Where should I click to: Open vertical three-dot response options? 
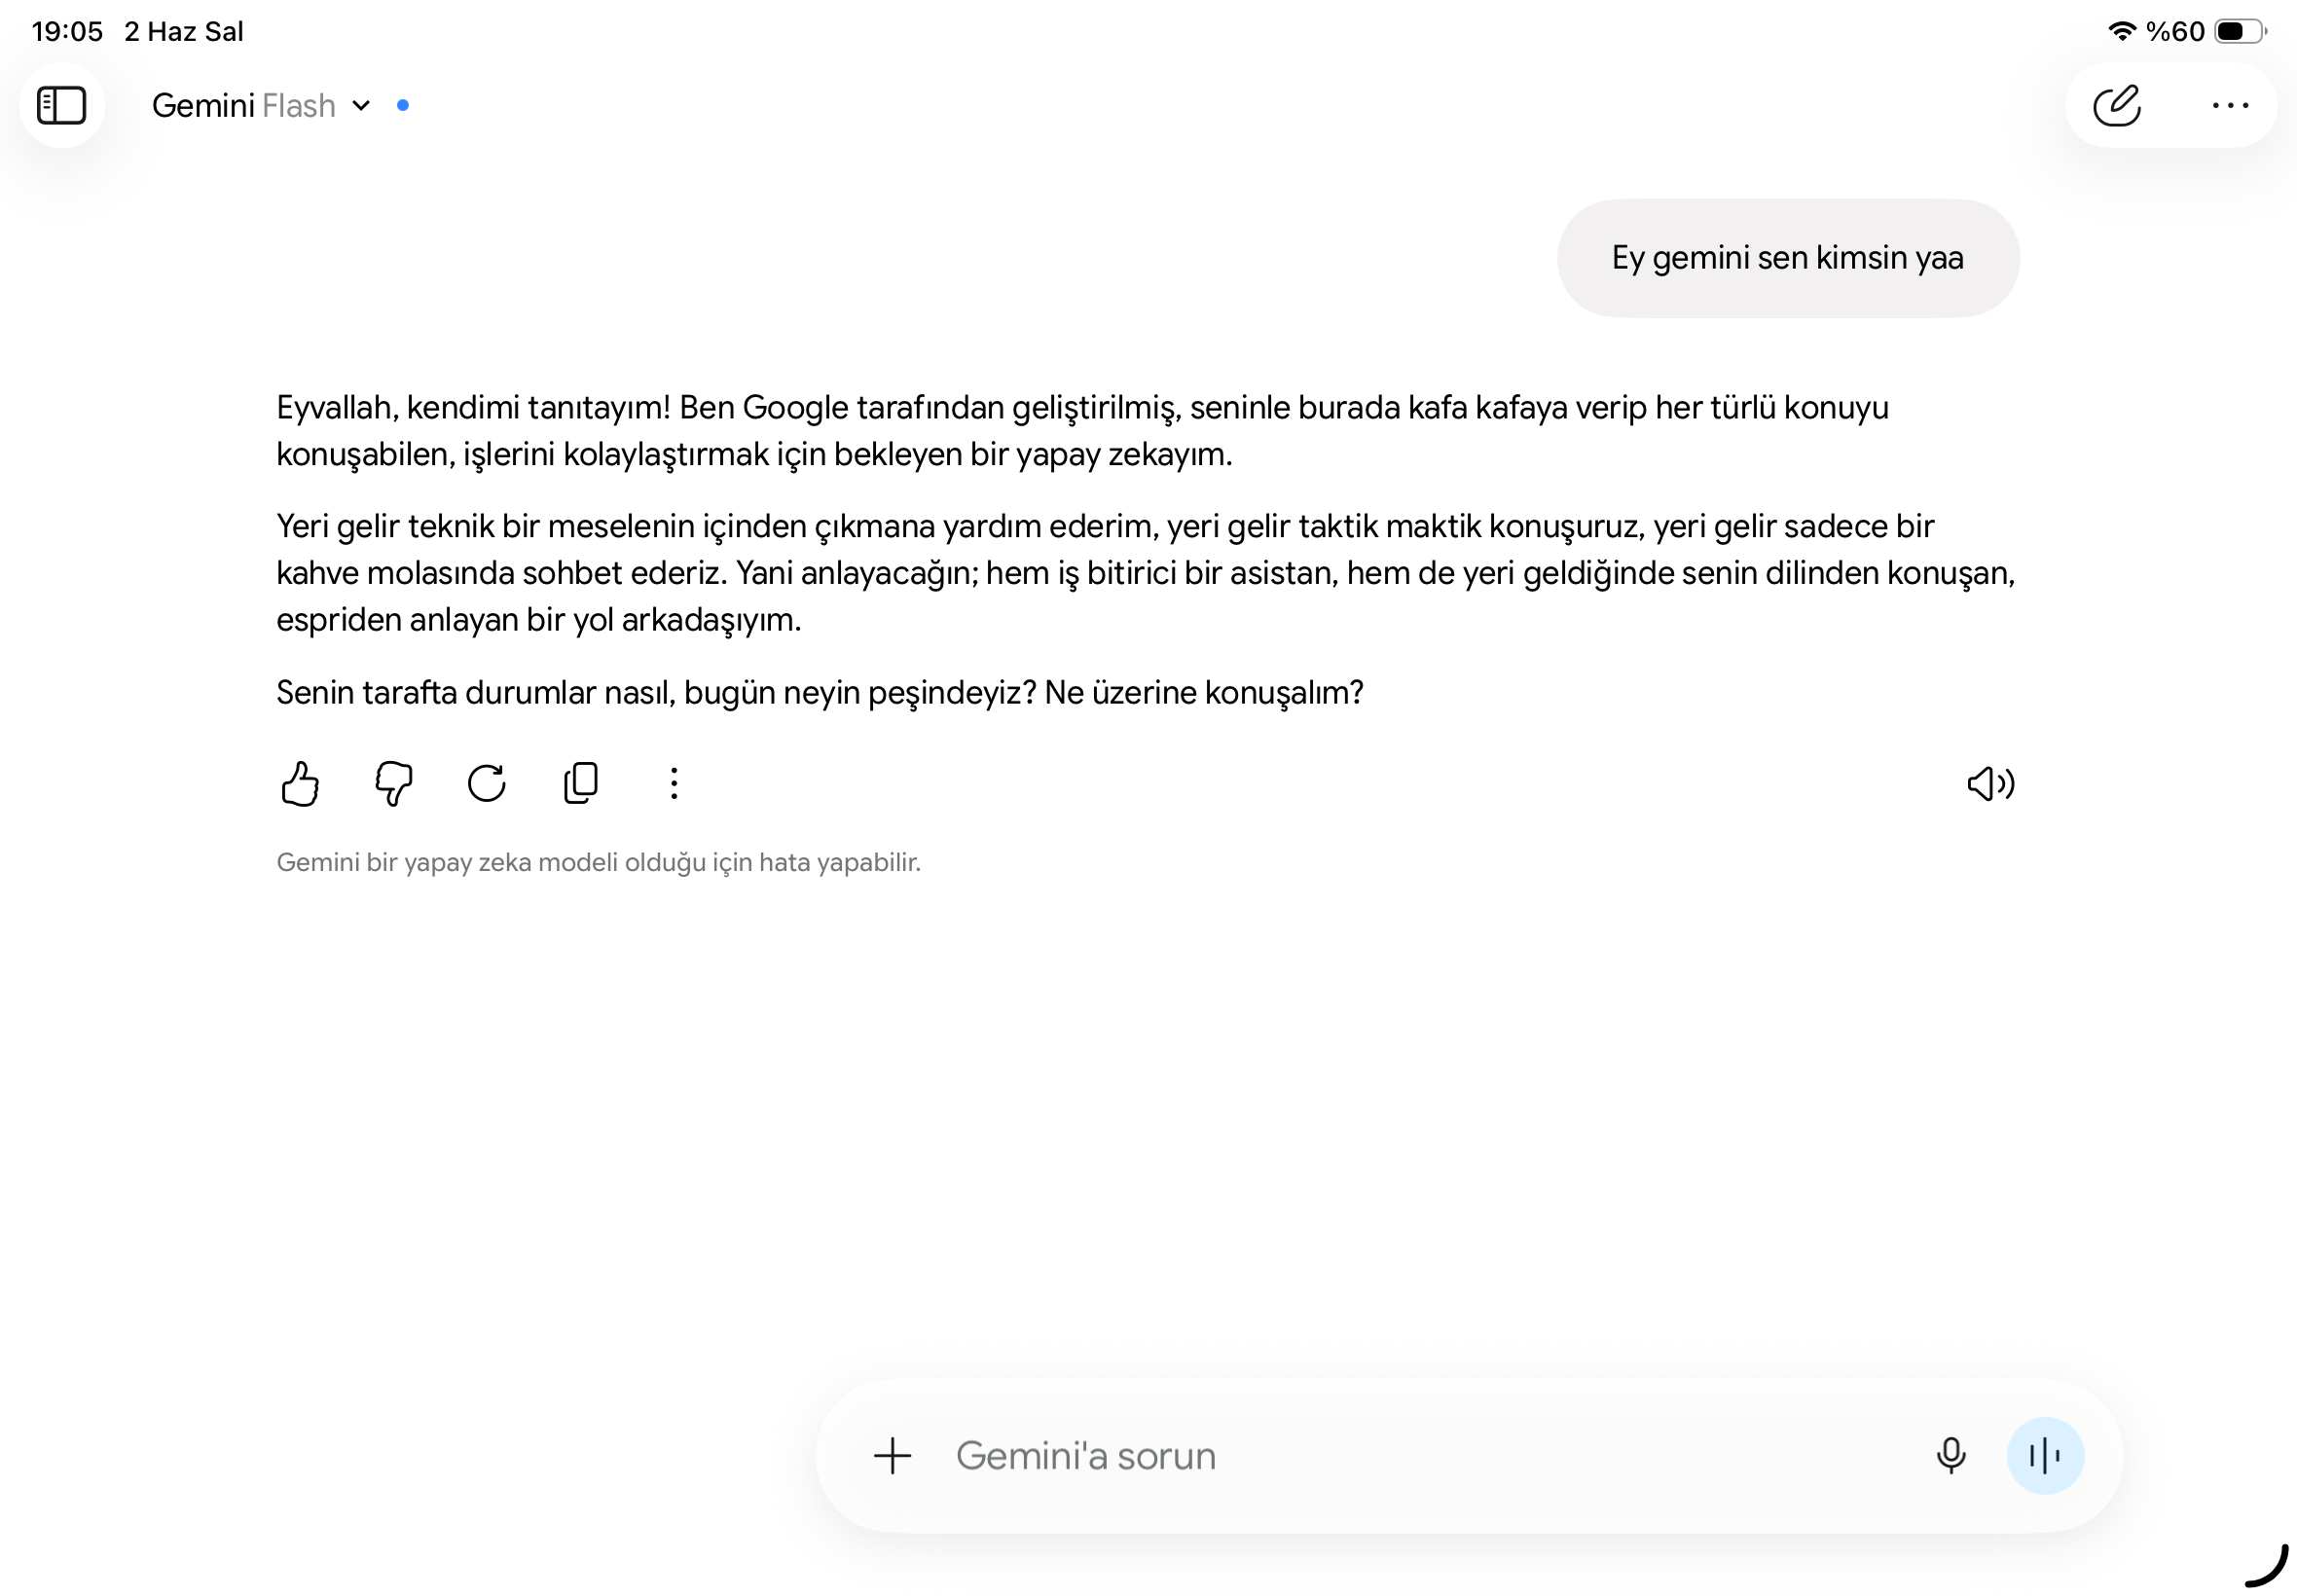674,783
